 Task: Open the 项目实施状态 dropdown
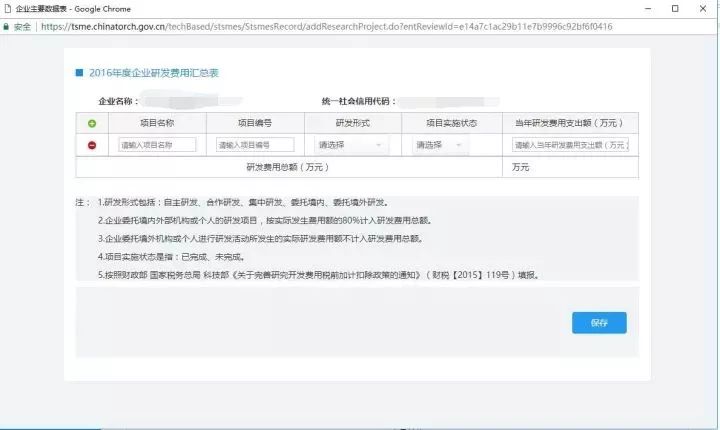coord(441,145)
